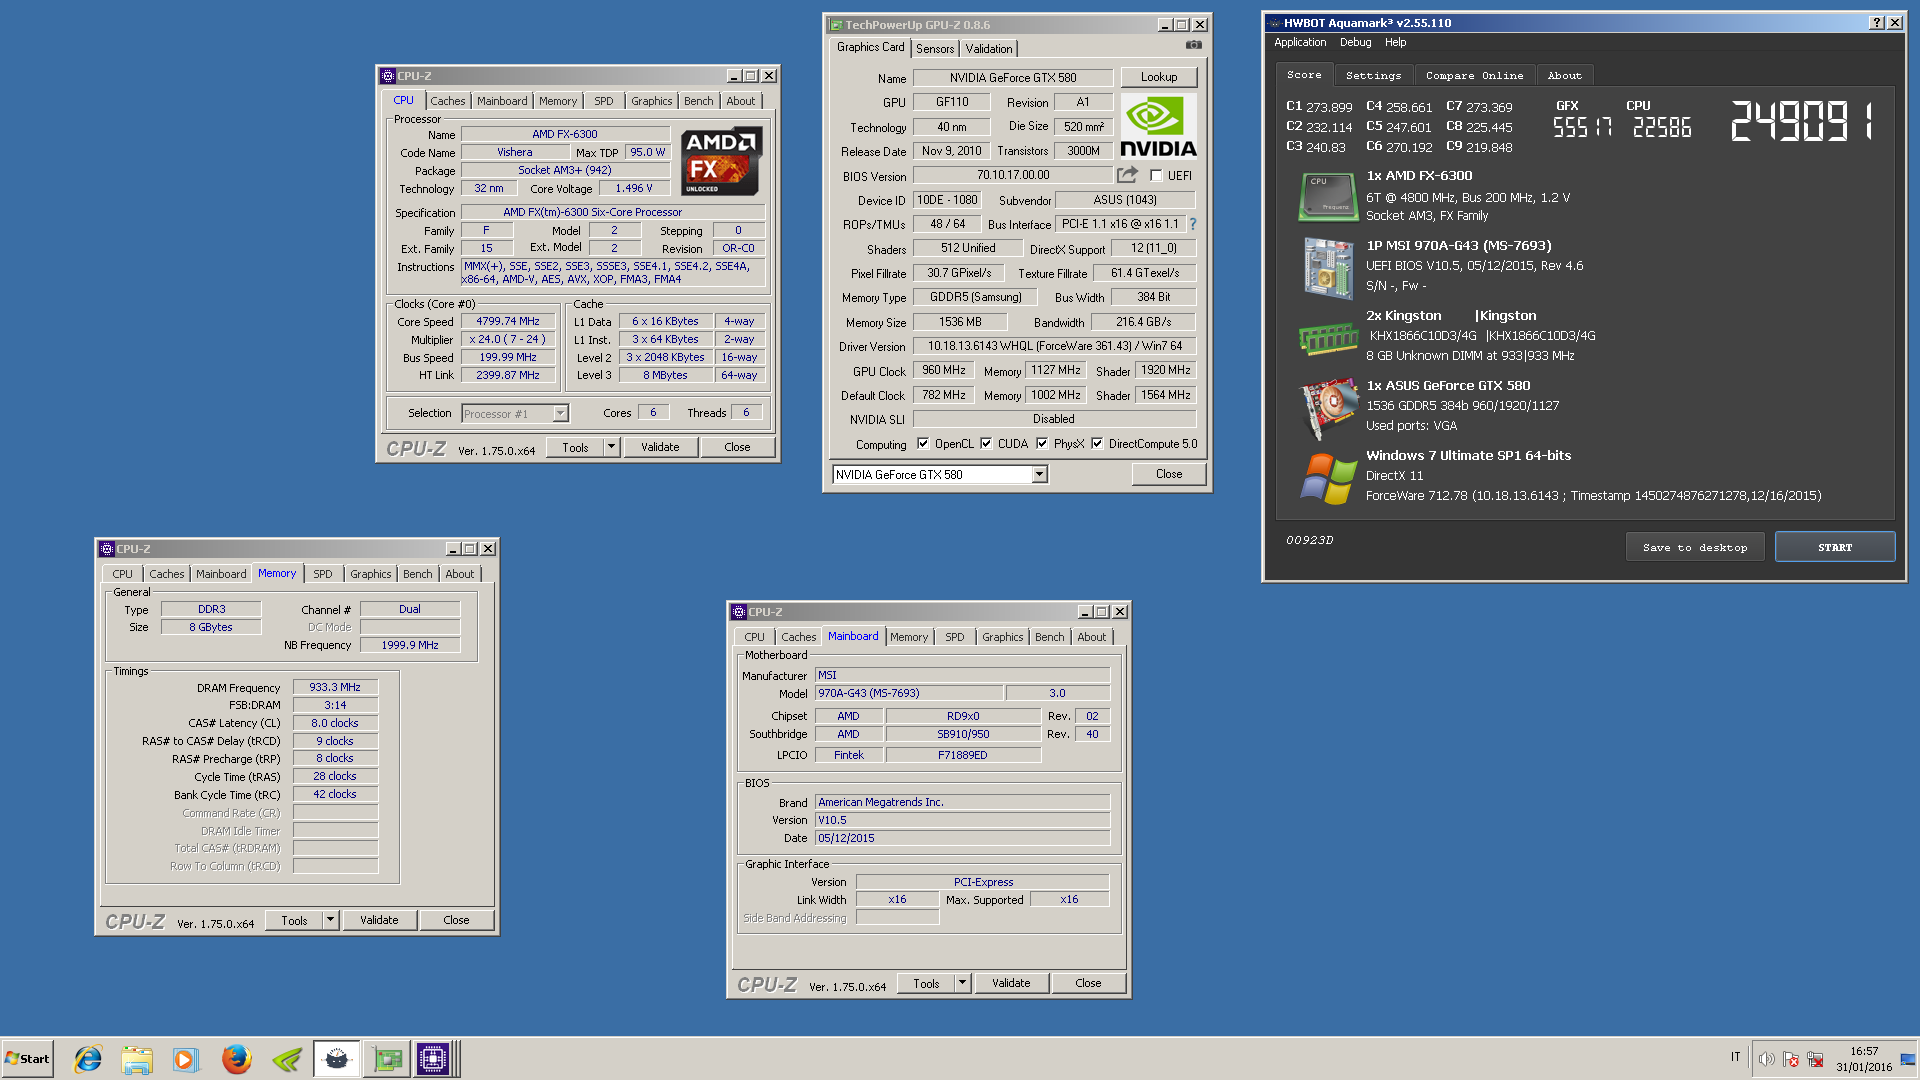Click the Bus Interface question mark in GPU-Z
Viewport: 1920px width, 1080px height.
[1193, 224]
